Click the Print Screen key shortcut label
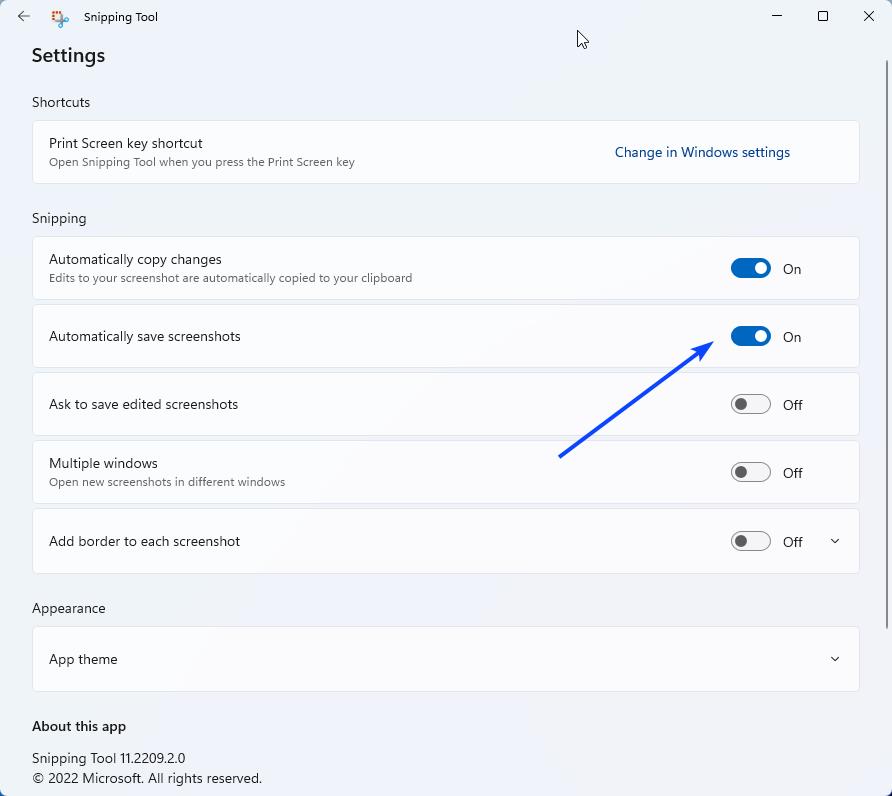 coord(126,143)
